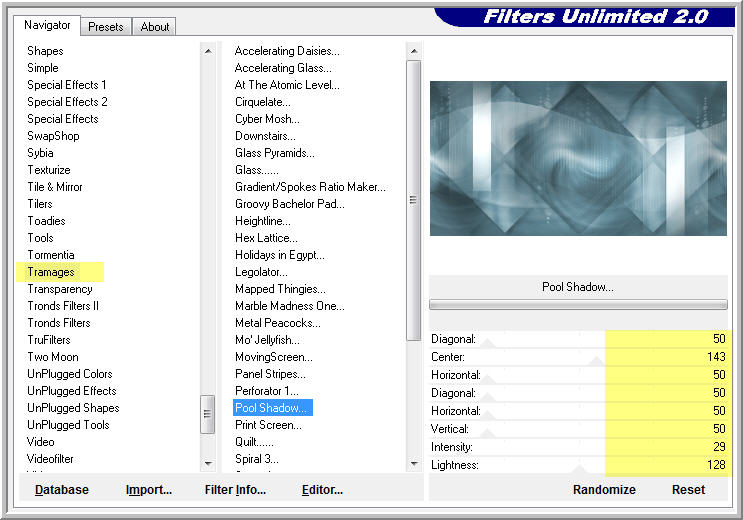The image size is (743, 520).
Task: Select UnPlugged Colors category
Action: (70, 374)
